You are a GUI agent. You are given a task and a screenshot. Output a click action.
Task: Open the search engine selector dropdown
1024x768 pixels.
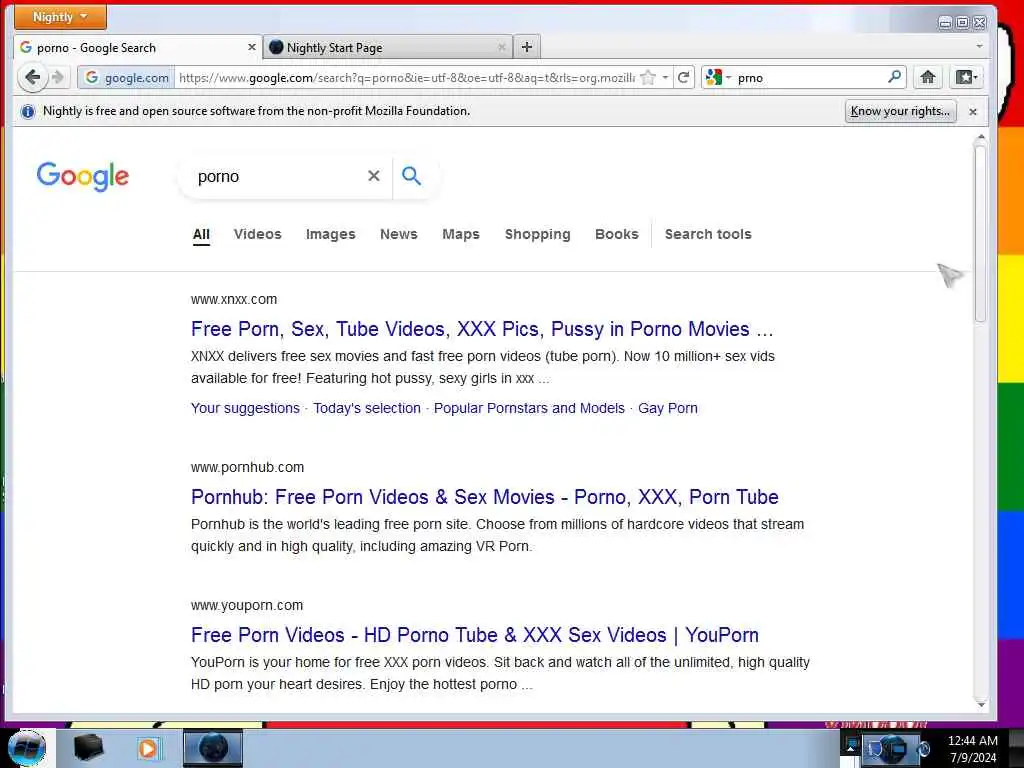718,77
